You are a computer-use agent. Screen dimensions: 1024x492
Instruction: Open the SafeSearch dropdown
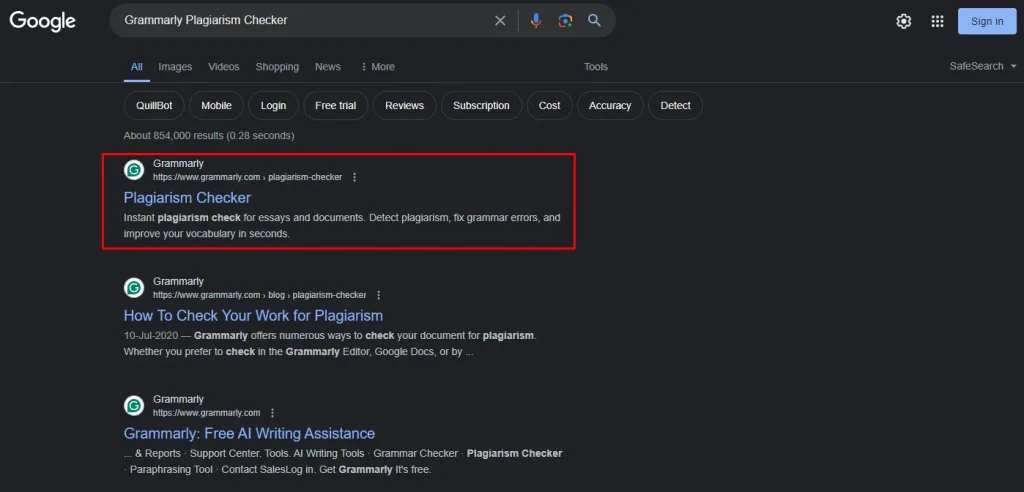tap(983, 66)
